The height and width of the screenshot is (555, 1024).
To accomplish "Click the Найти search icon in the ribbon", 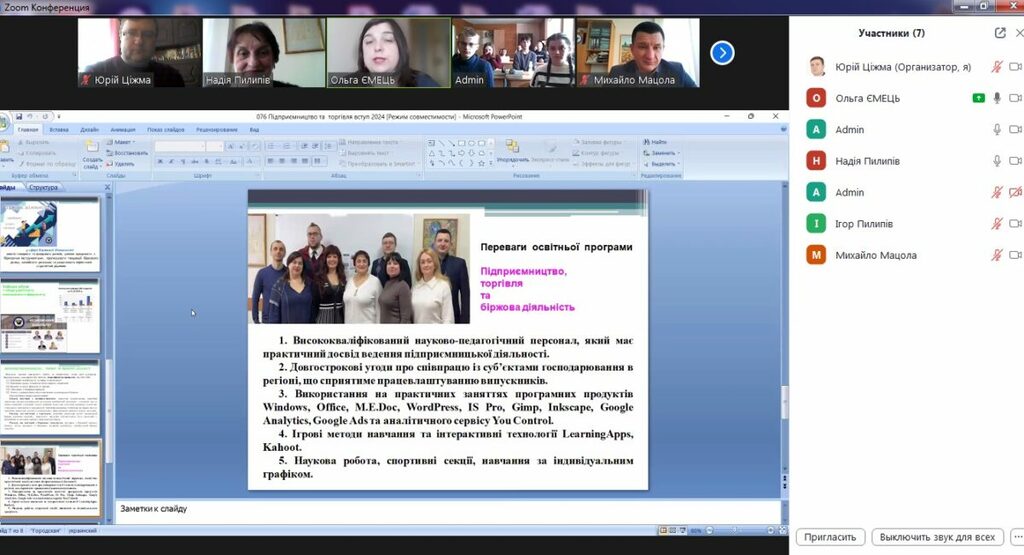I will 657,142.
